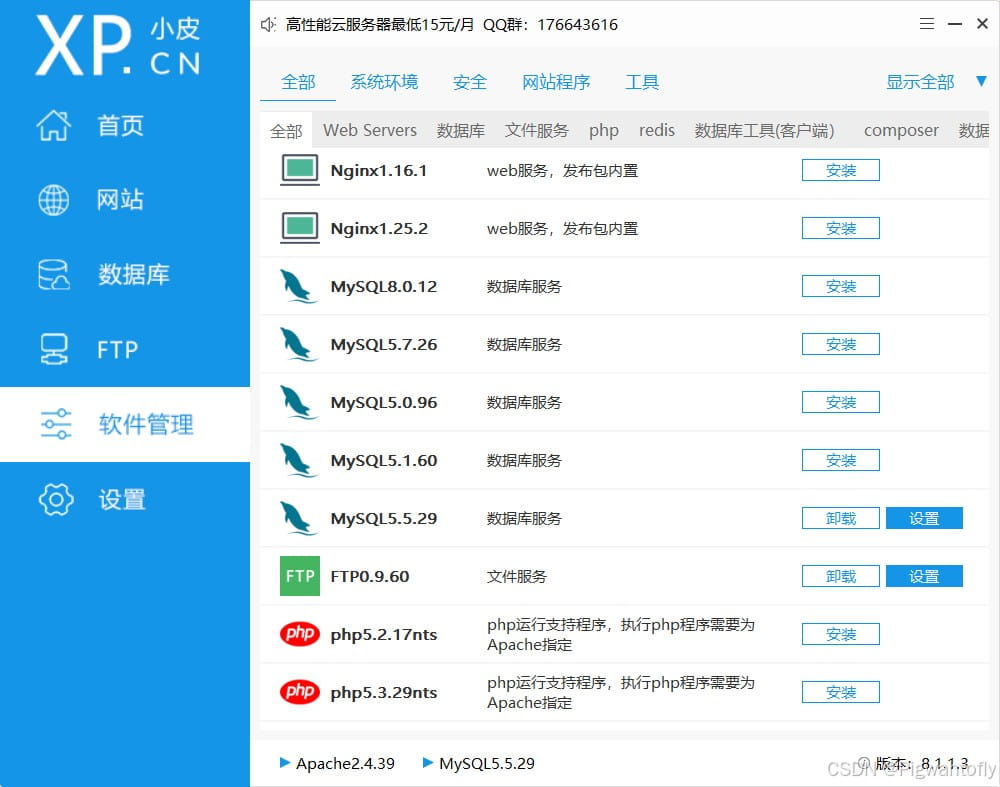This screenshot has width=1000, height=787.
Task: Click the MySQL5.1.60 dolphin icon
Action: click(298, 460)
